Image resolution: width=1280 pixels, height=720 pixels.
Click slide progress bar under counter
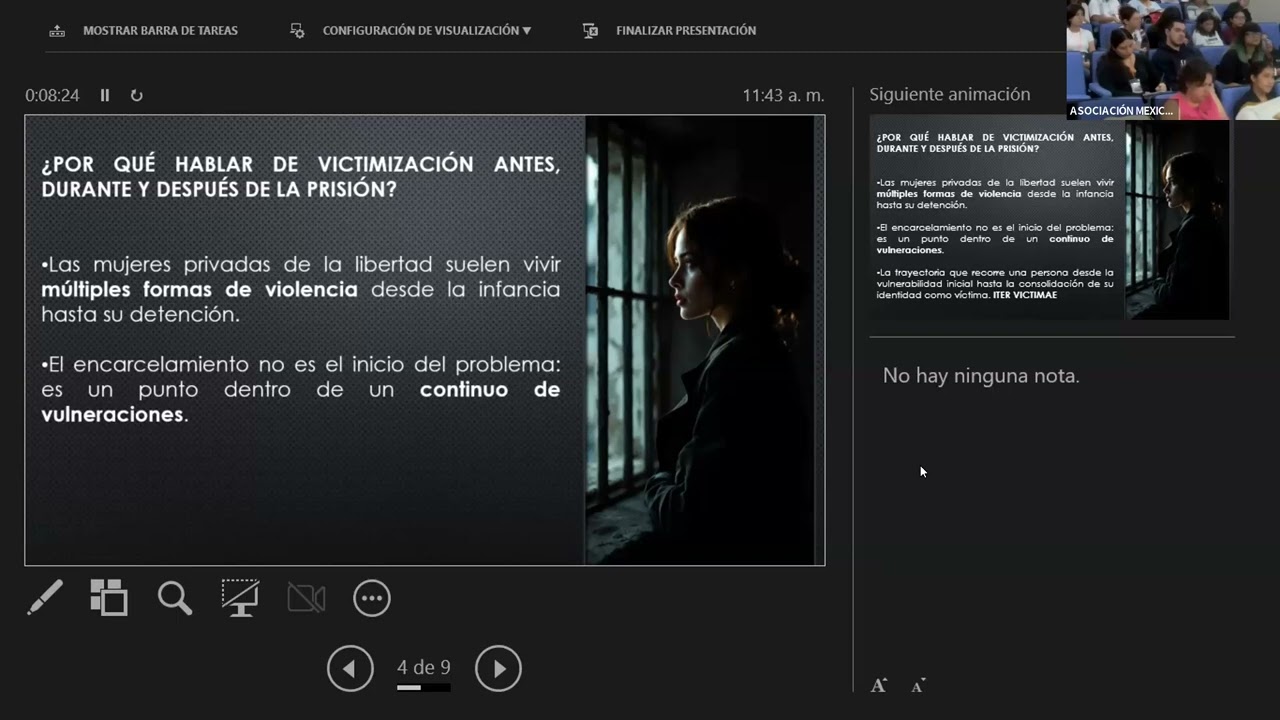tap(424, 688)
